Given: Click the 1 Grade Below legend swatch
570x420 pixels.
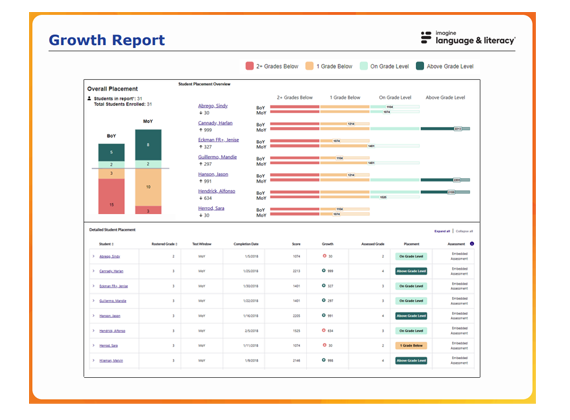Looking at the screenshot, I should (x=309, y=66).
